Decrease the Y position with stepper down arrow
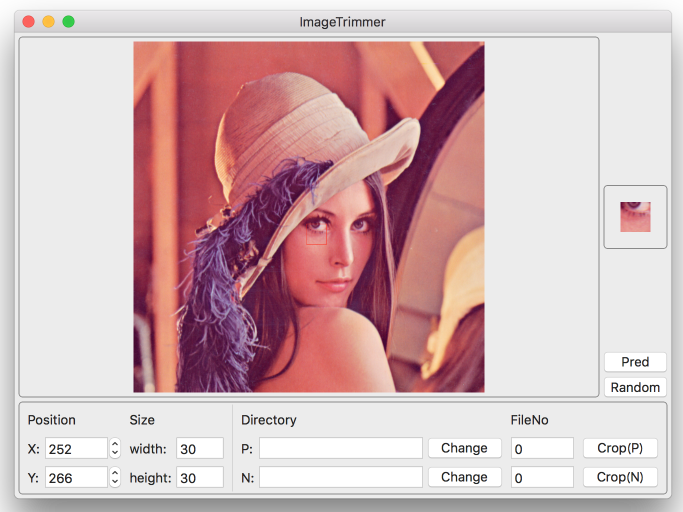 click(x=115, y=482)
